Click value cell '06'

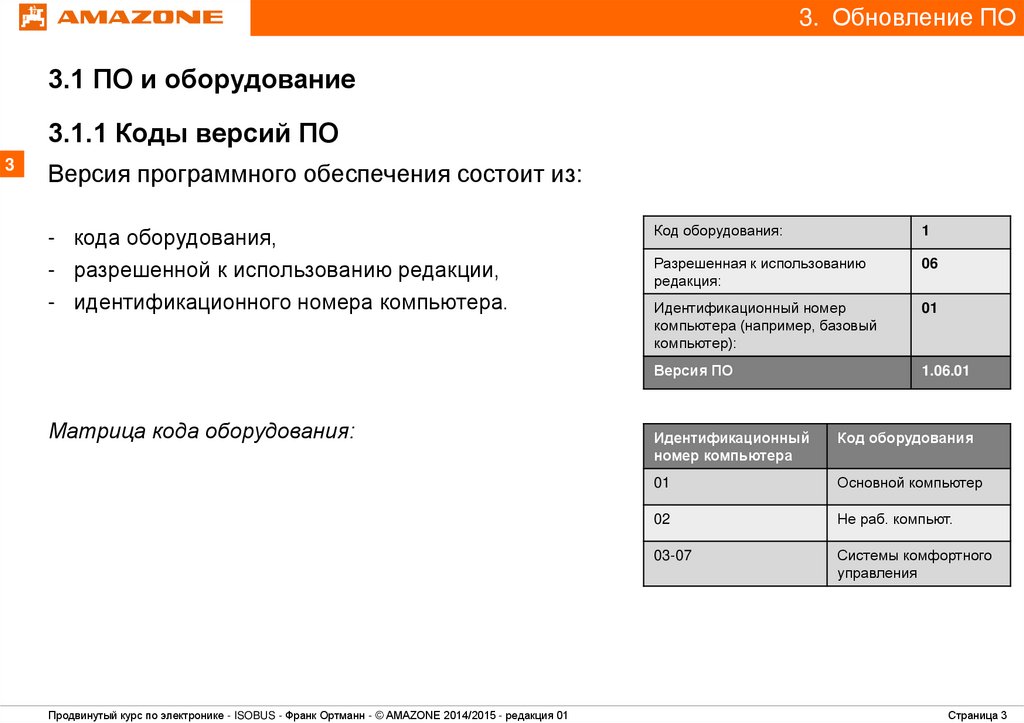click(x=961, y=272)
